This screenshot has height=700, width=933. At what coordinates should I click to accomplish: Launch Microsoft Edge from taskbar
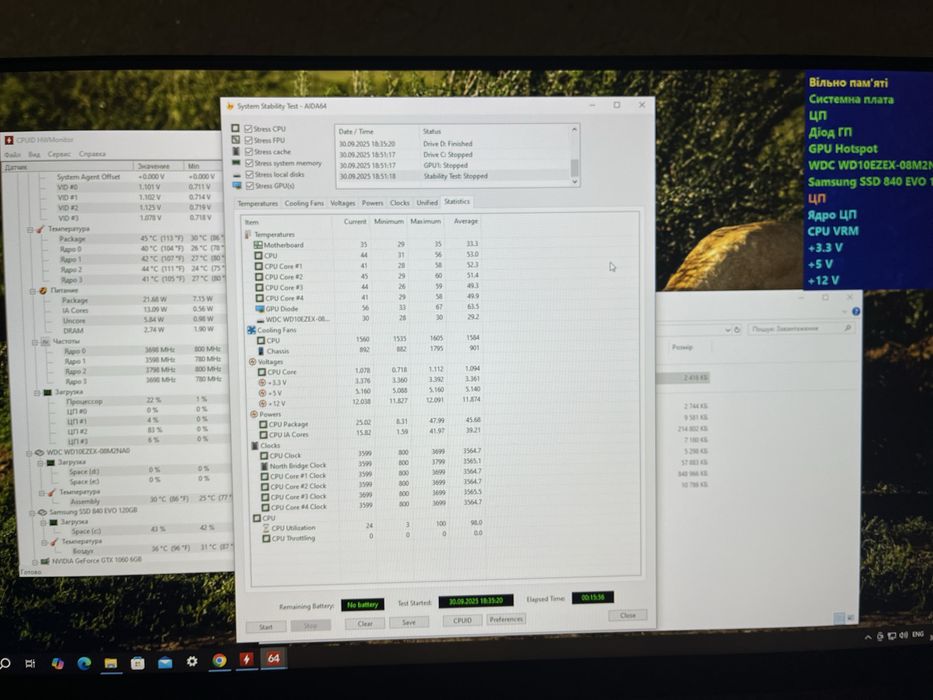point(84,663)
